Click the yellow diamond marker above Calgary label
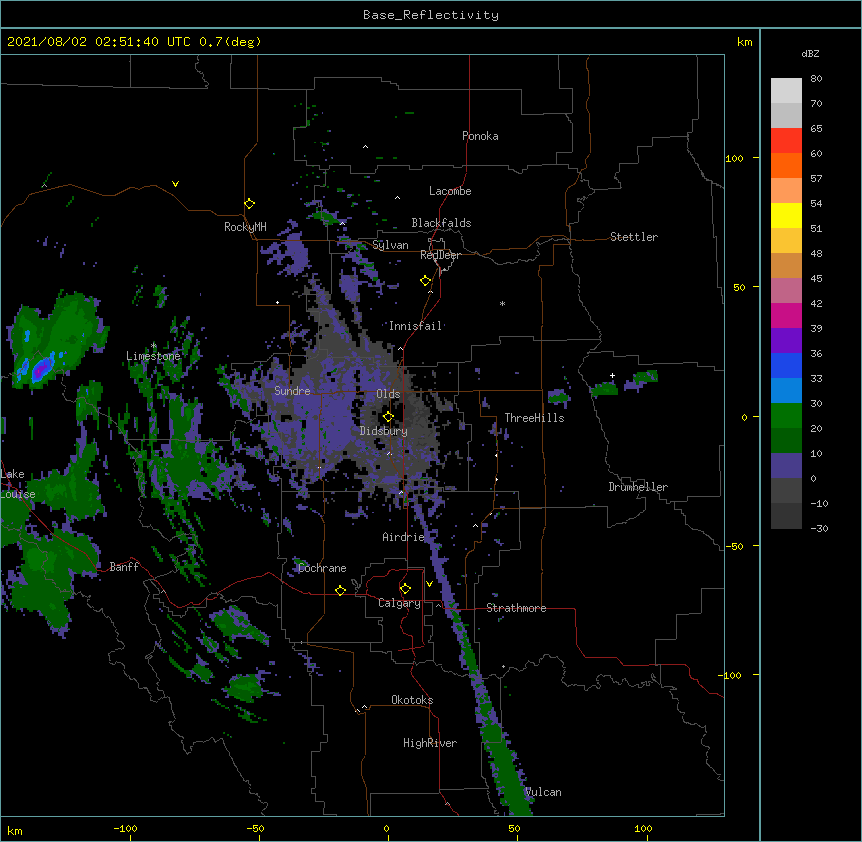The width and height of the screenshot is (862, 842). tap(405, 589)
